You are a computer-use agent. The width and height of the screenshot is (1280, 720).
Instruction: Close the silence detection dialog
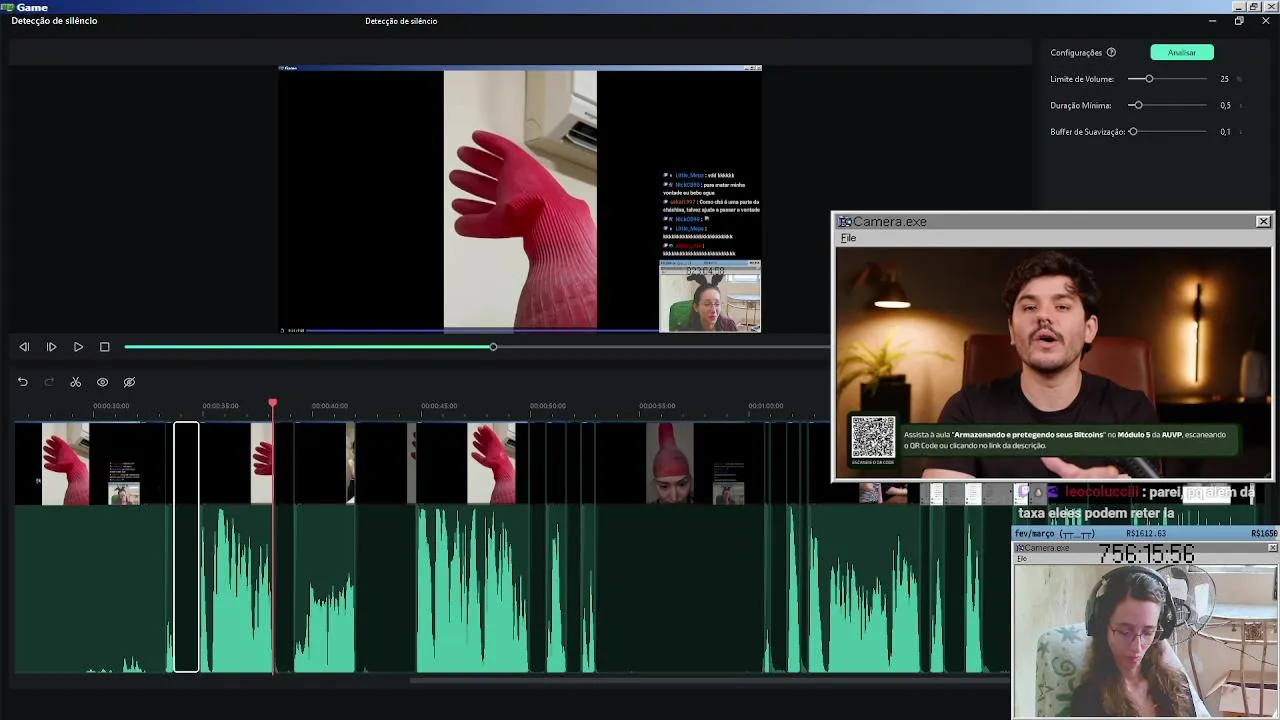[x=1265, y=21]
